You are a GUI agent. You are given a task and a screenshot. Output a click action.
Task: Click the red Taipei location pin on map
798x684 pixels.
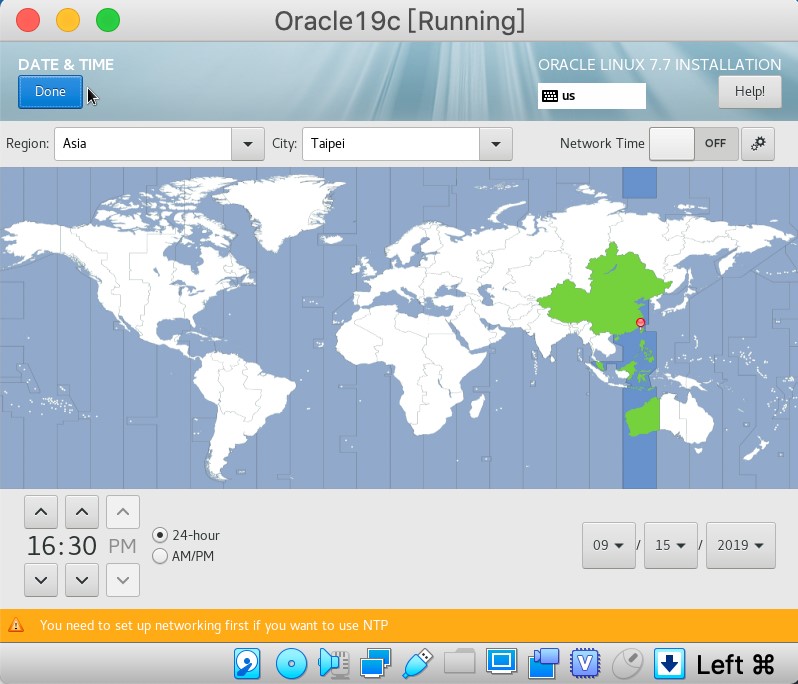click(x=641, y=323)
